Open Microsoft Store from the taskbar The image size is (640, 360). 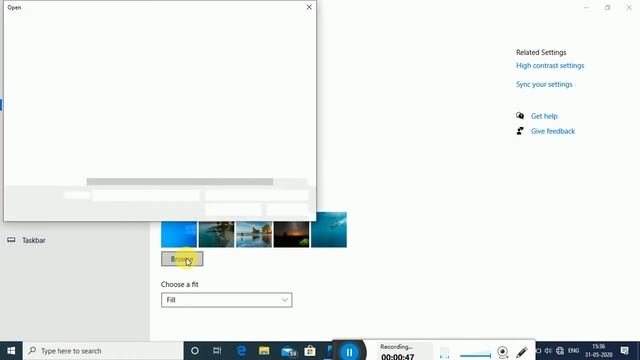(310, 351)
